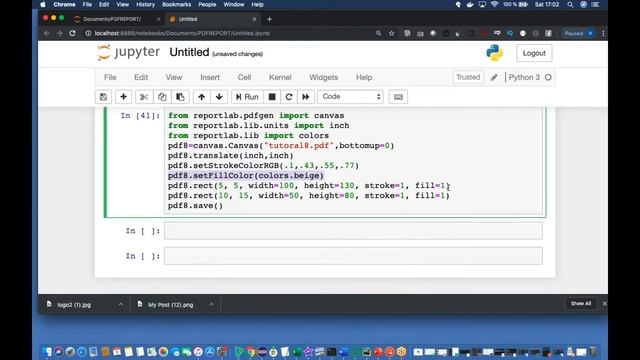Open the notebook Help menu
Viewport: 640px width, 360px height.
coord(364,77)
